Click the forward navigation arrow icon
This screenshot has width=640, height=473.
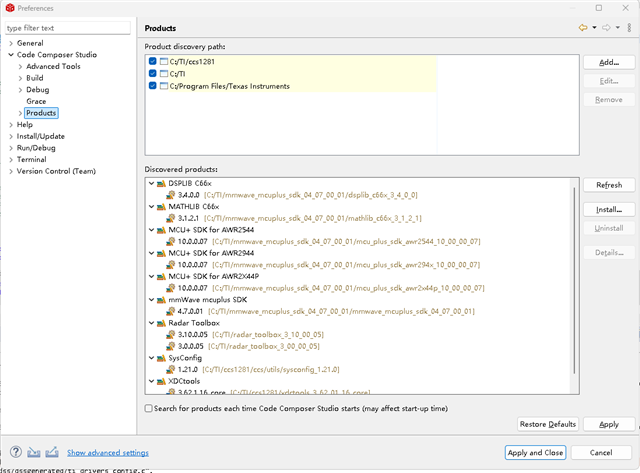(606, 28)
